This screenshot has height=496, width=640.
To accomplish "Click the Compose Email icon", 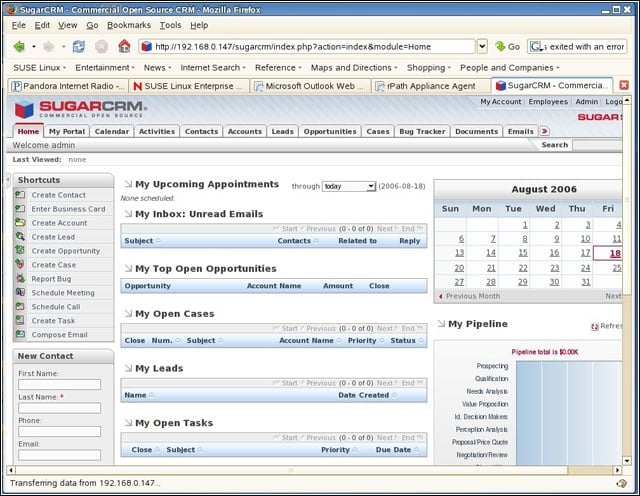I will (x=20, y=334).
